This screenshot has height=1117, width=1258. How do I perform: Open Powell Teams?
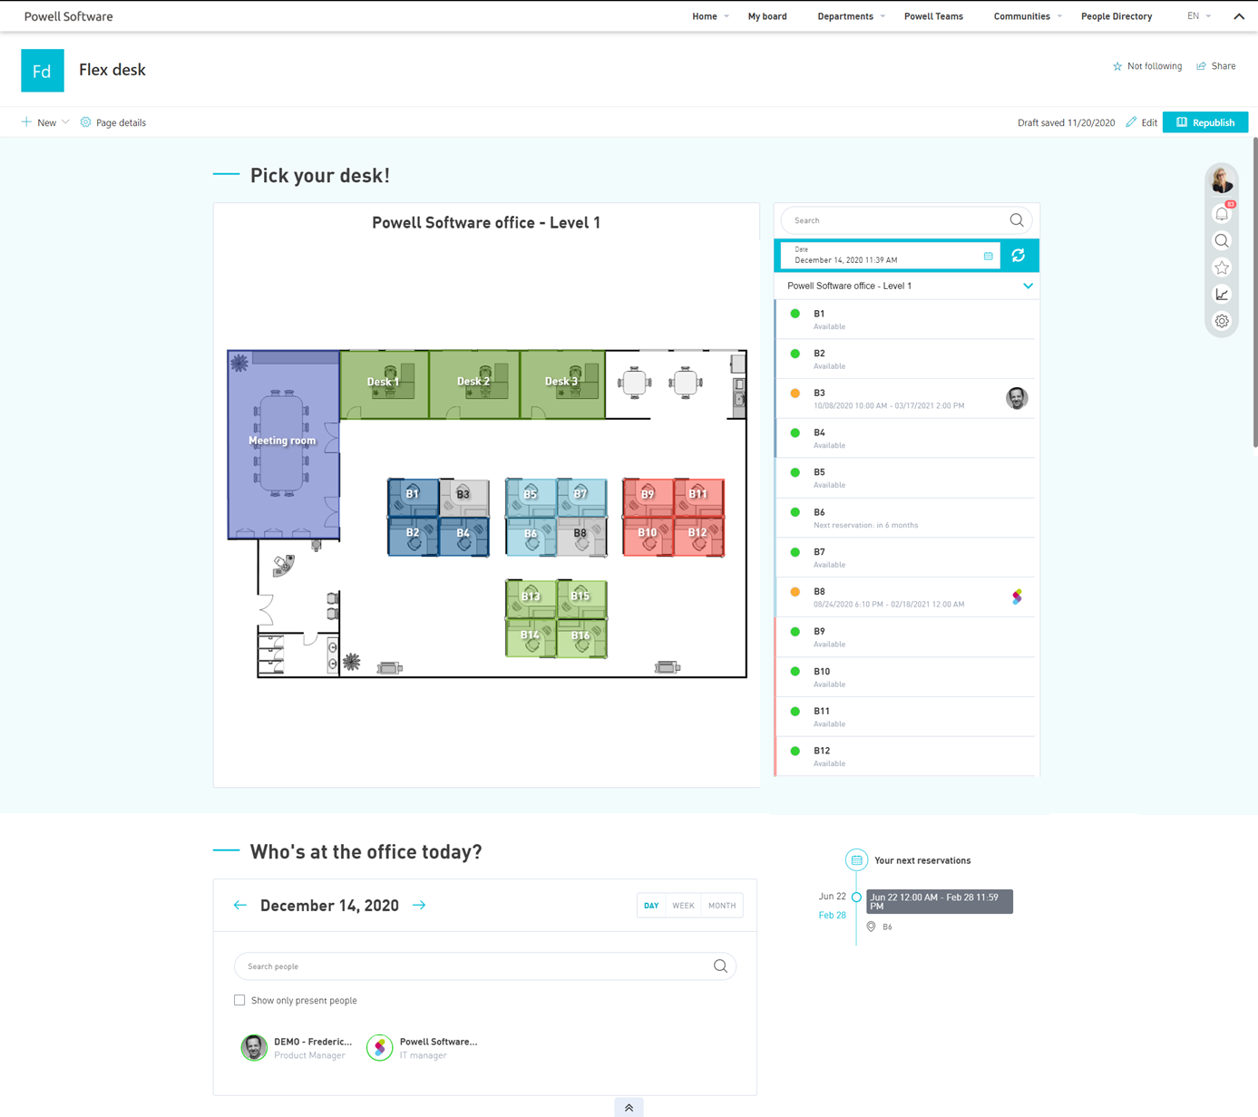(x=933, y=16)
